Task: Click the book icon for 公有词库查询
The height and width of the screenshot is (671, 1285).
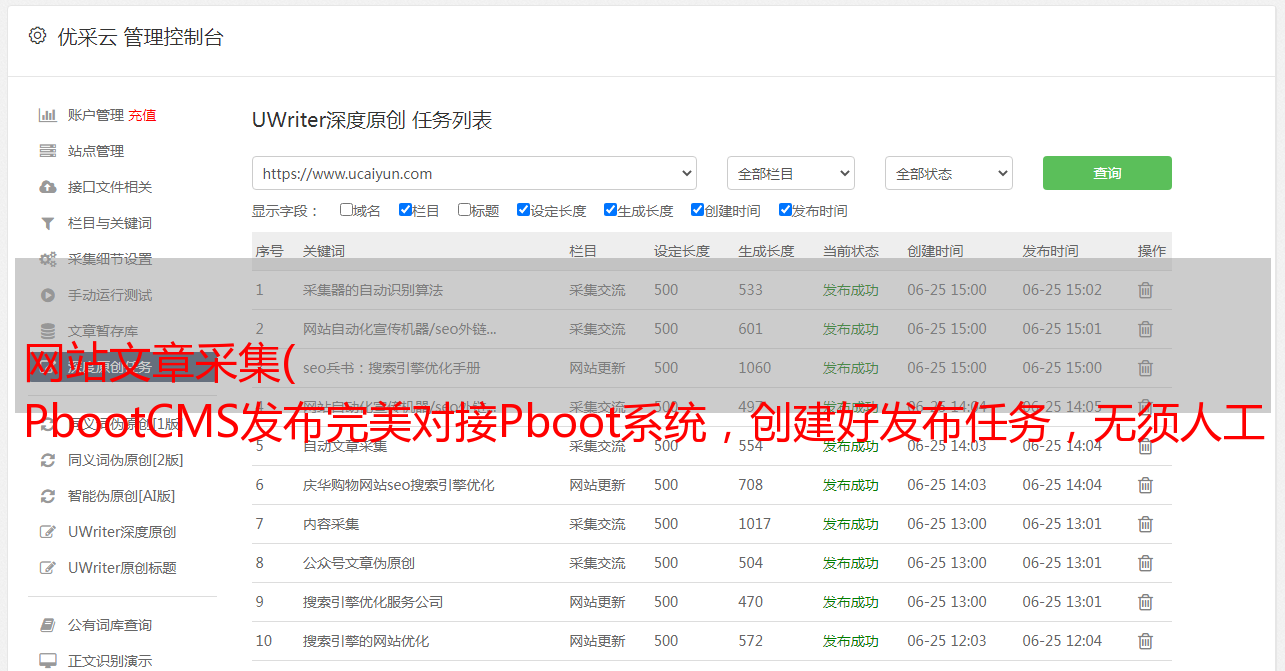Action: pos(47,625)
